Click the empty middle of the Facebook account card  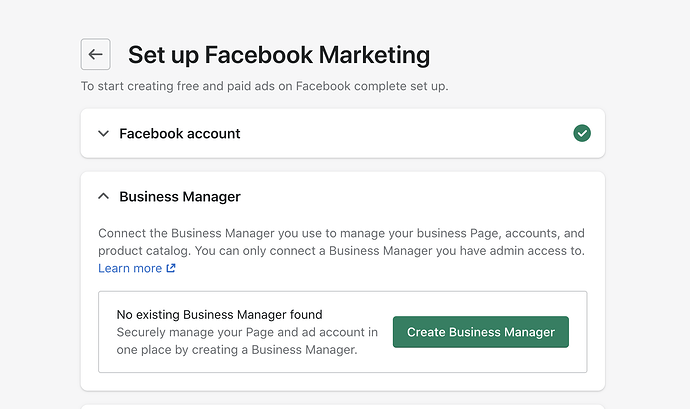pos(400,133)
